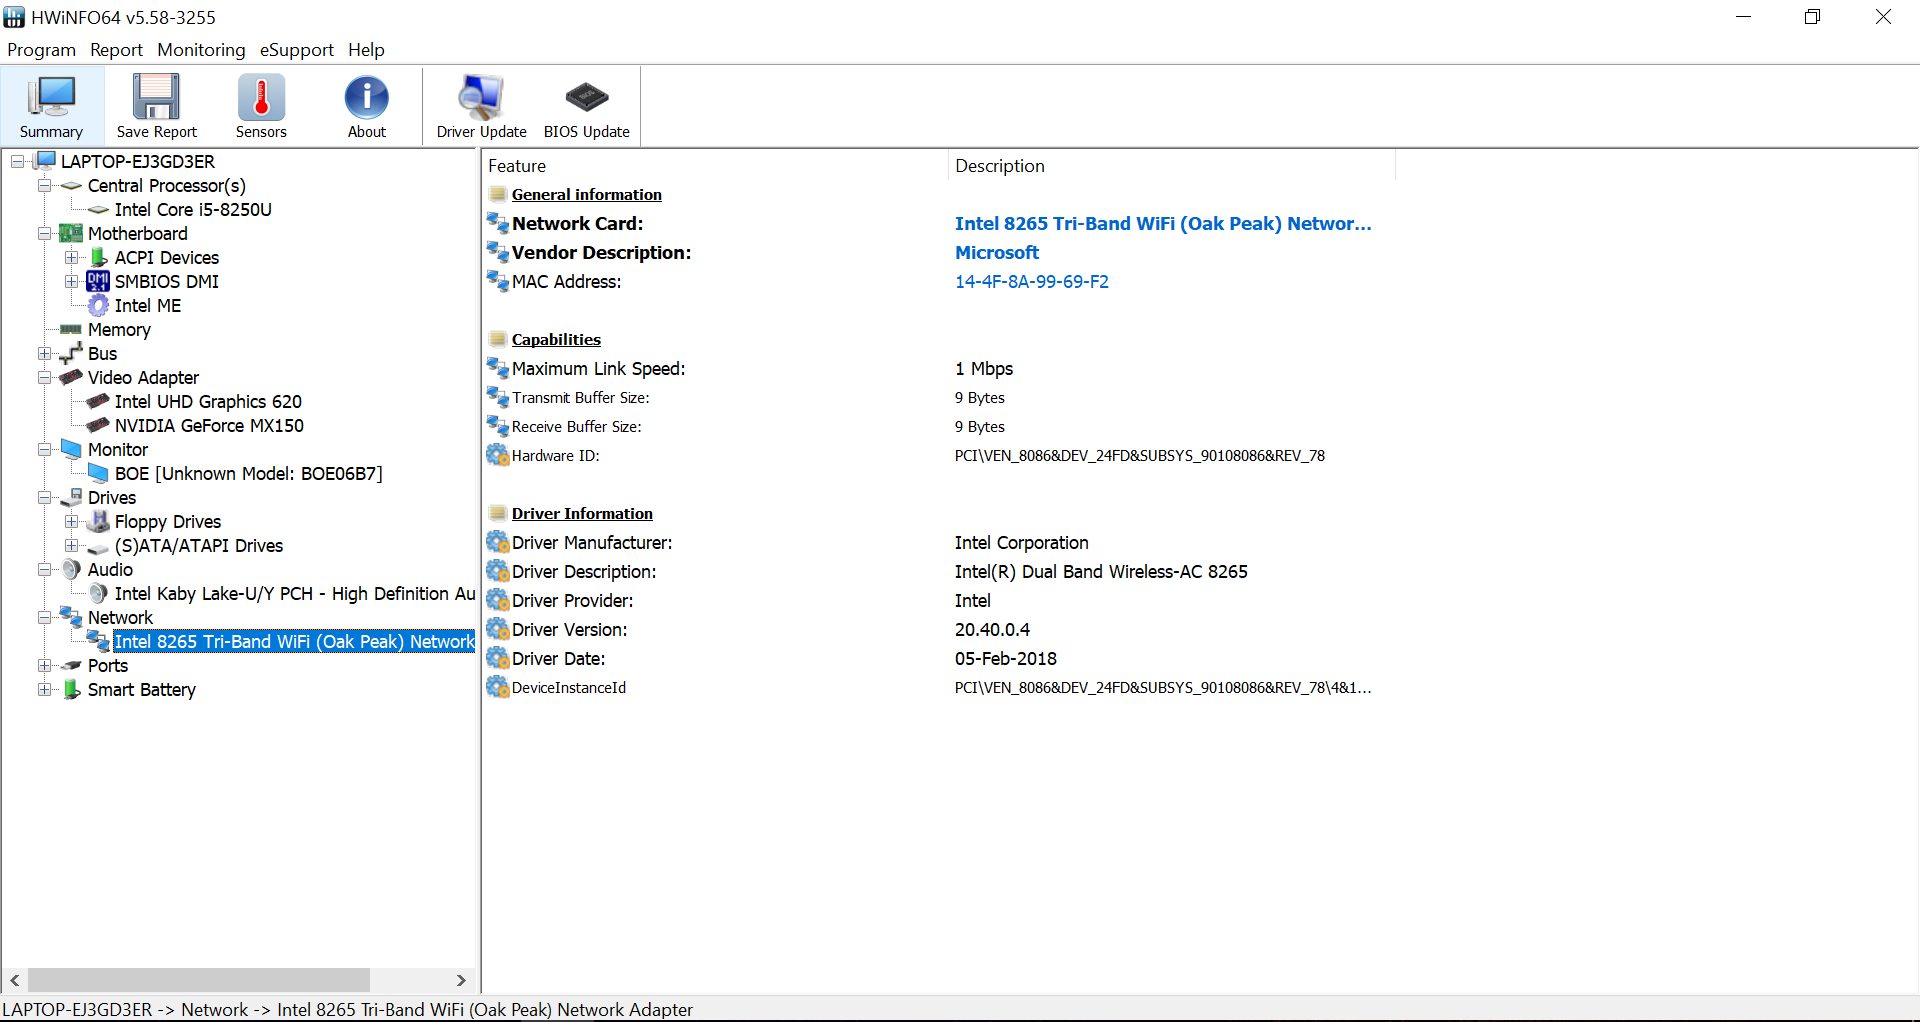
Task: Click the Capabilities folder icon
Action: 498,339
